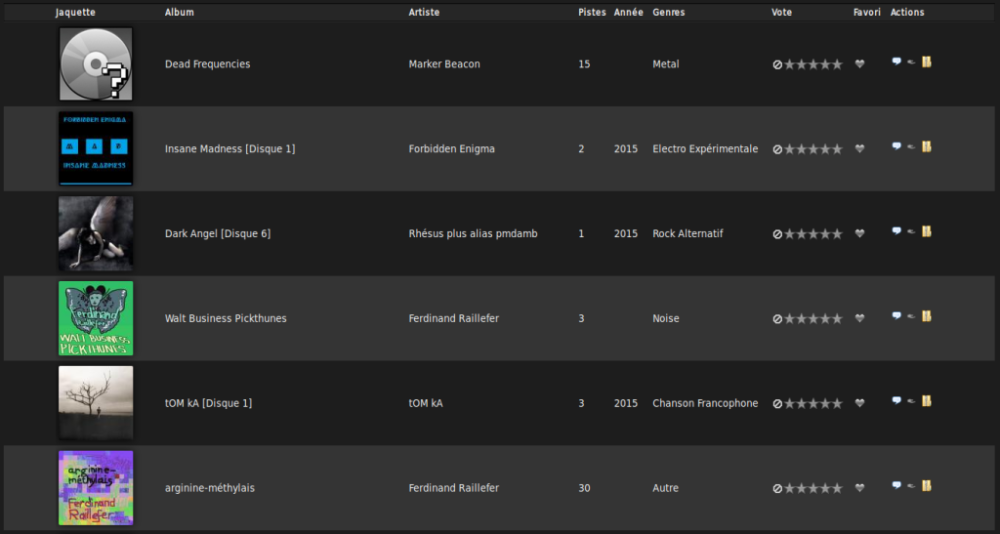Click the share icon for Insane Madness
1000x534 pixels.
click(x=911, y=147)
